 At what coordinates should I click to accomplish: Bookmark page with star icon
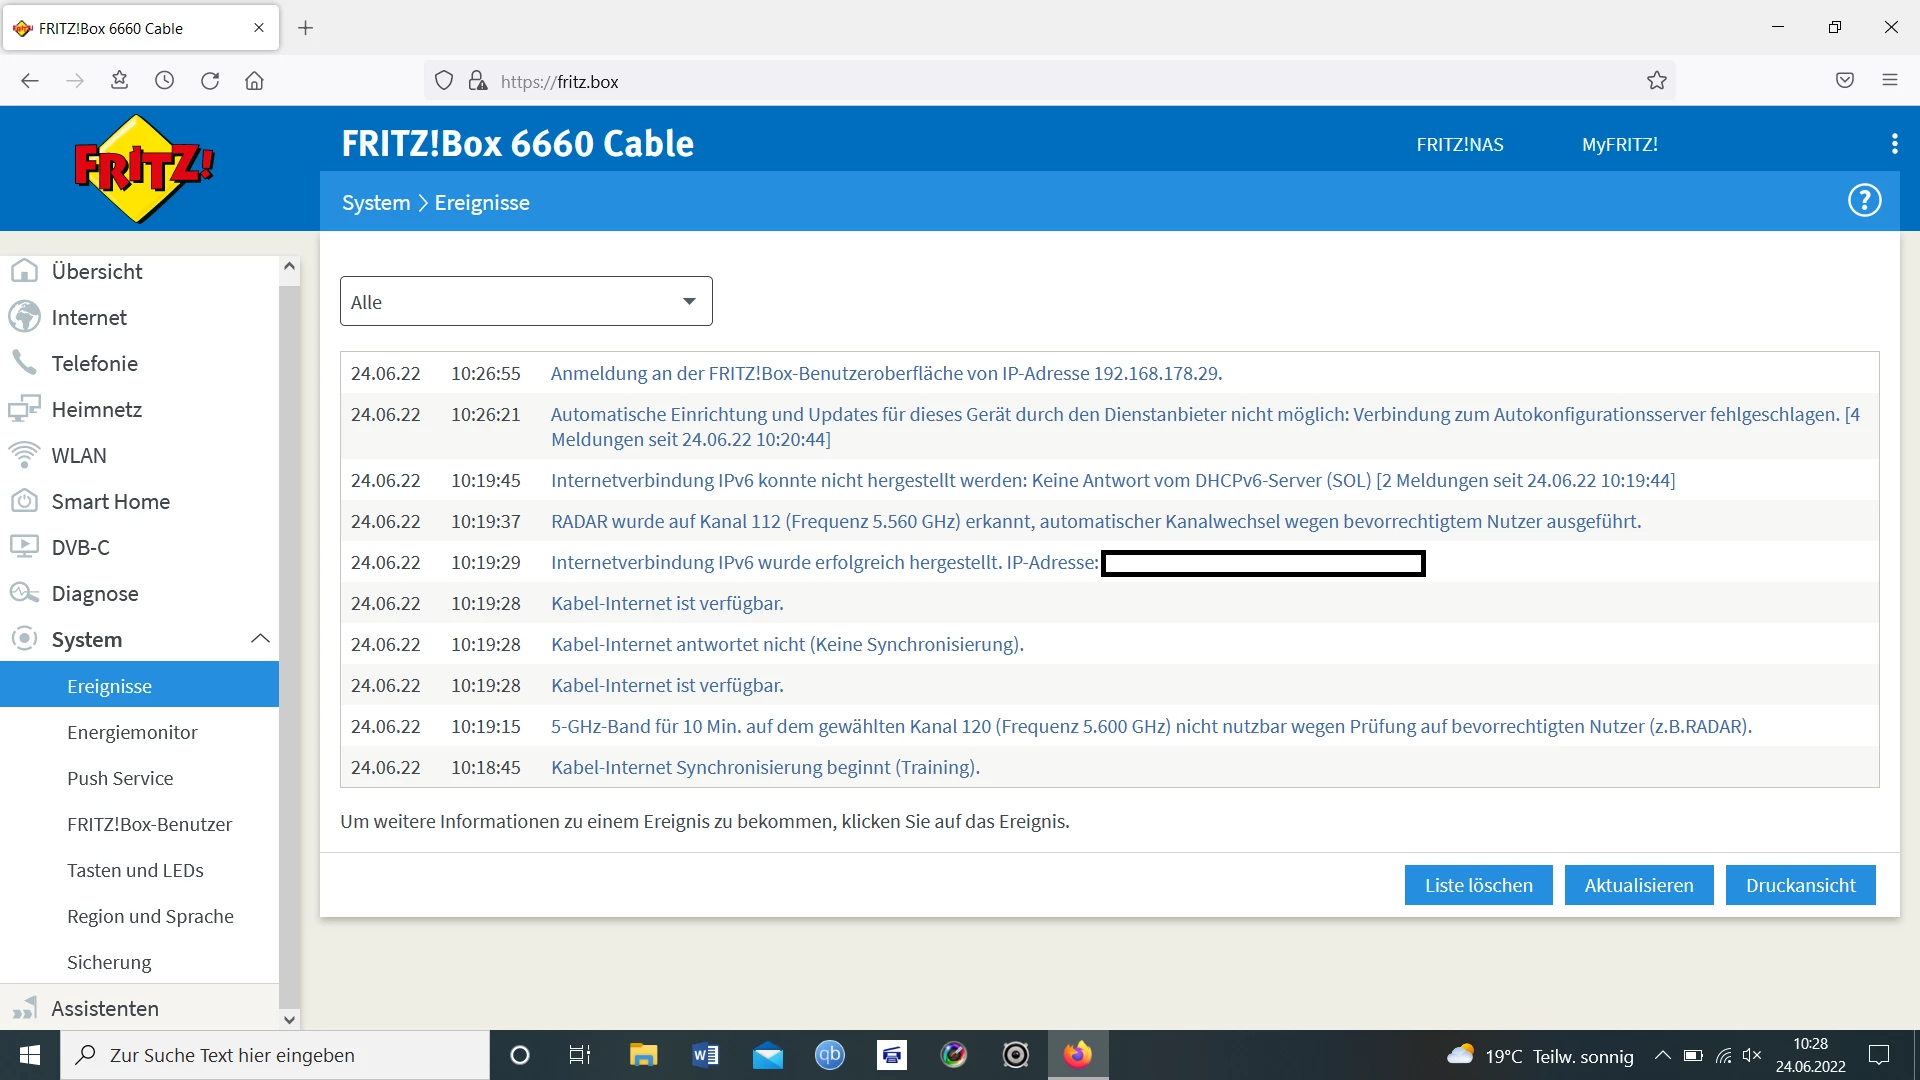pyautogui.click(x=1657, y=81)
